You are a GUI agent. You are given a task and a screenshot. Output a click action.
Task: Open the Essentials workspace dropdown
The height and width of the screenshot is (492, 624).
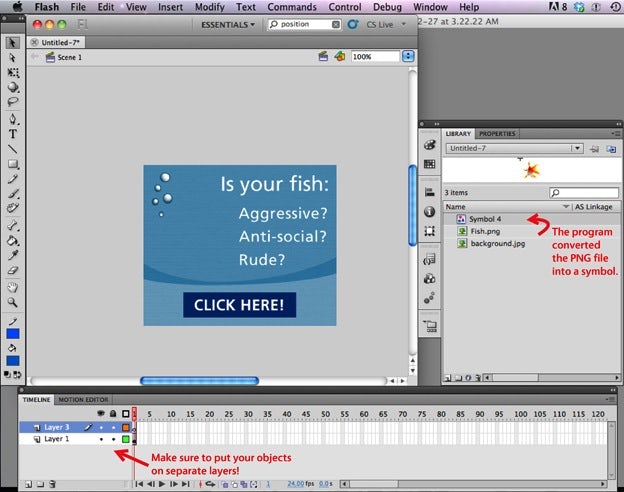tap(227, 24)
